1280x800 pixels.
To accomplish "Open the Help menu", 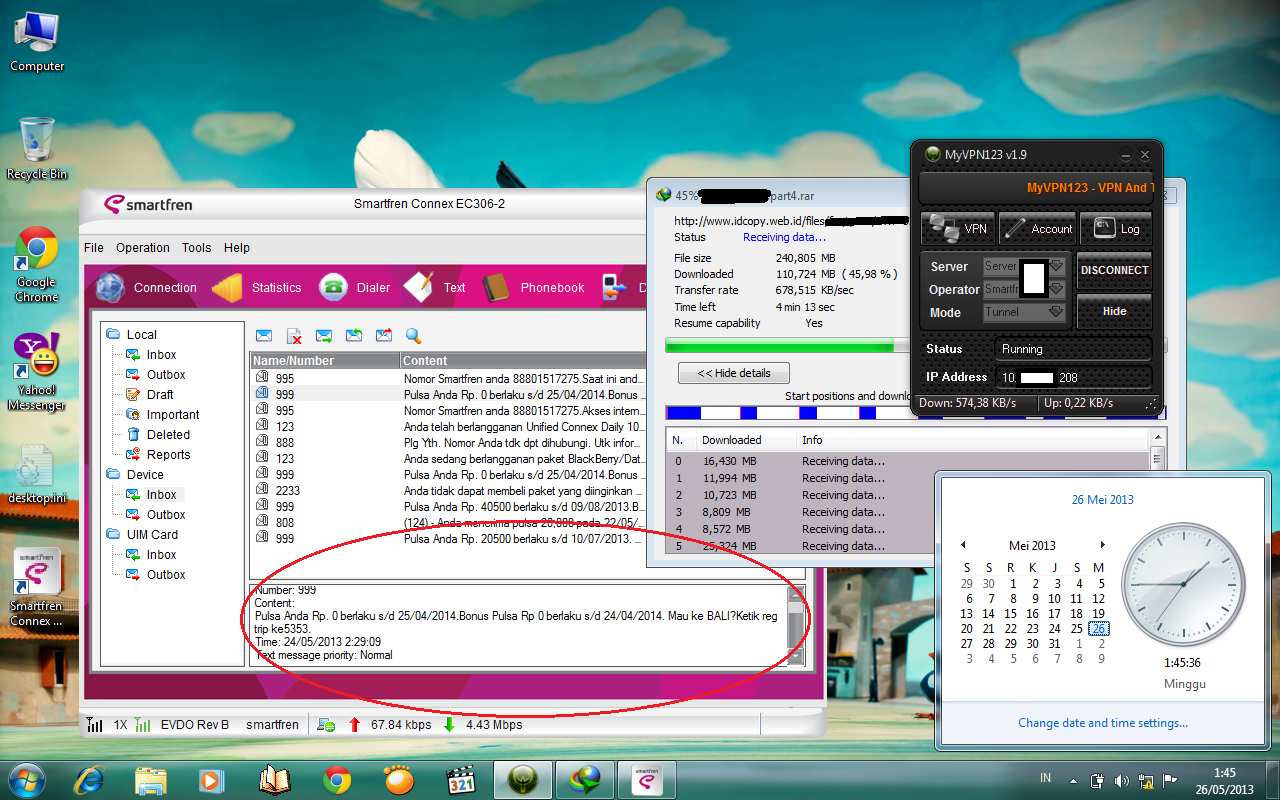I will pyautogui.click(x=237, y=248).
